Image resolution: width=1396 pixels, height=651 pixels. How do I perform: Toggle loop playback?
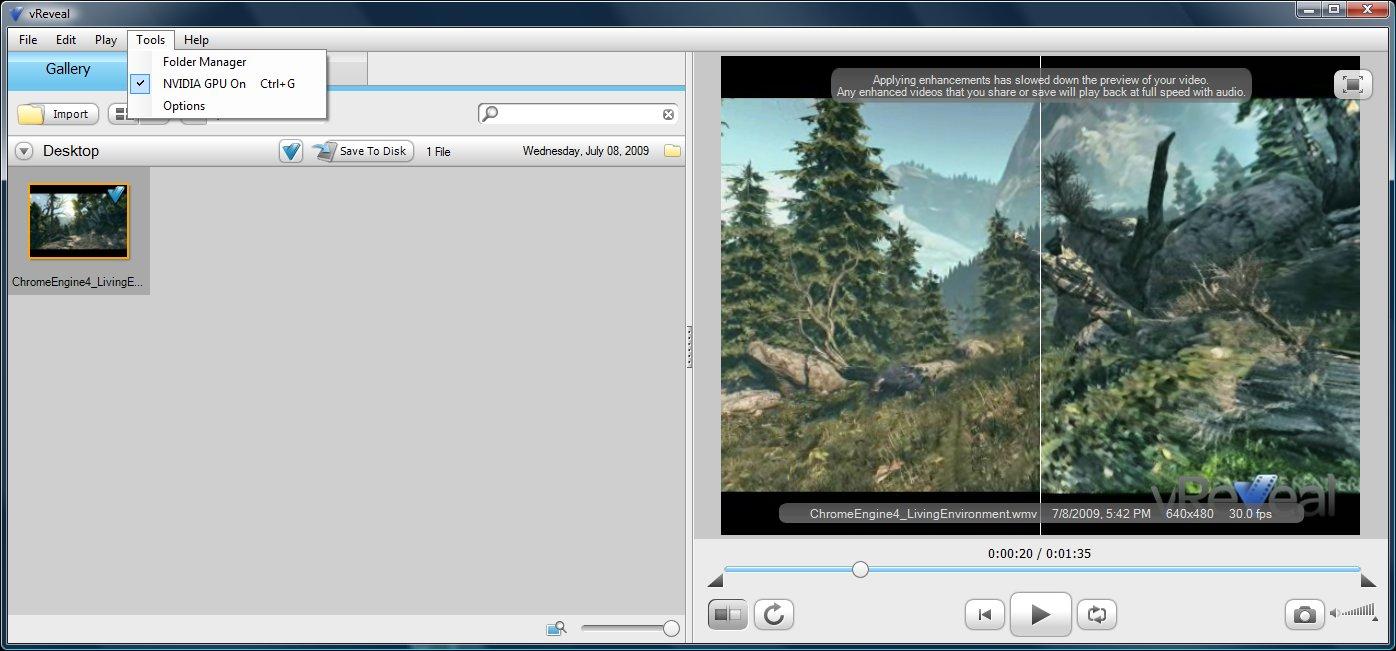click(x=1097, y=614)
